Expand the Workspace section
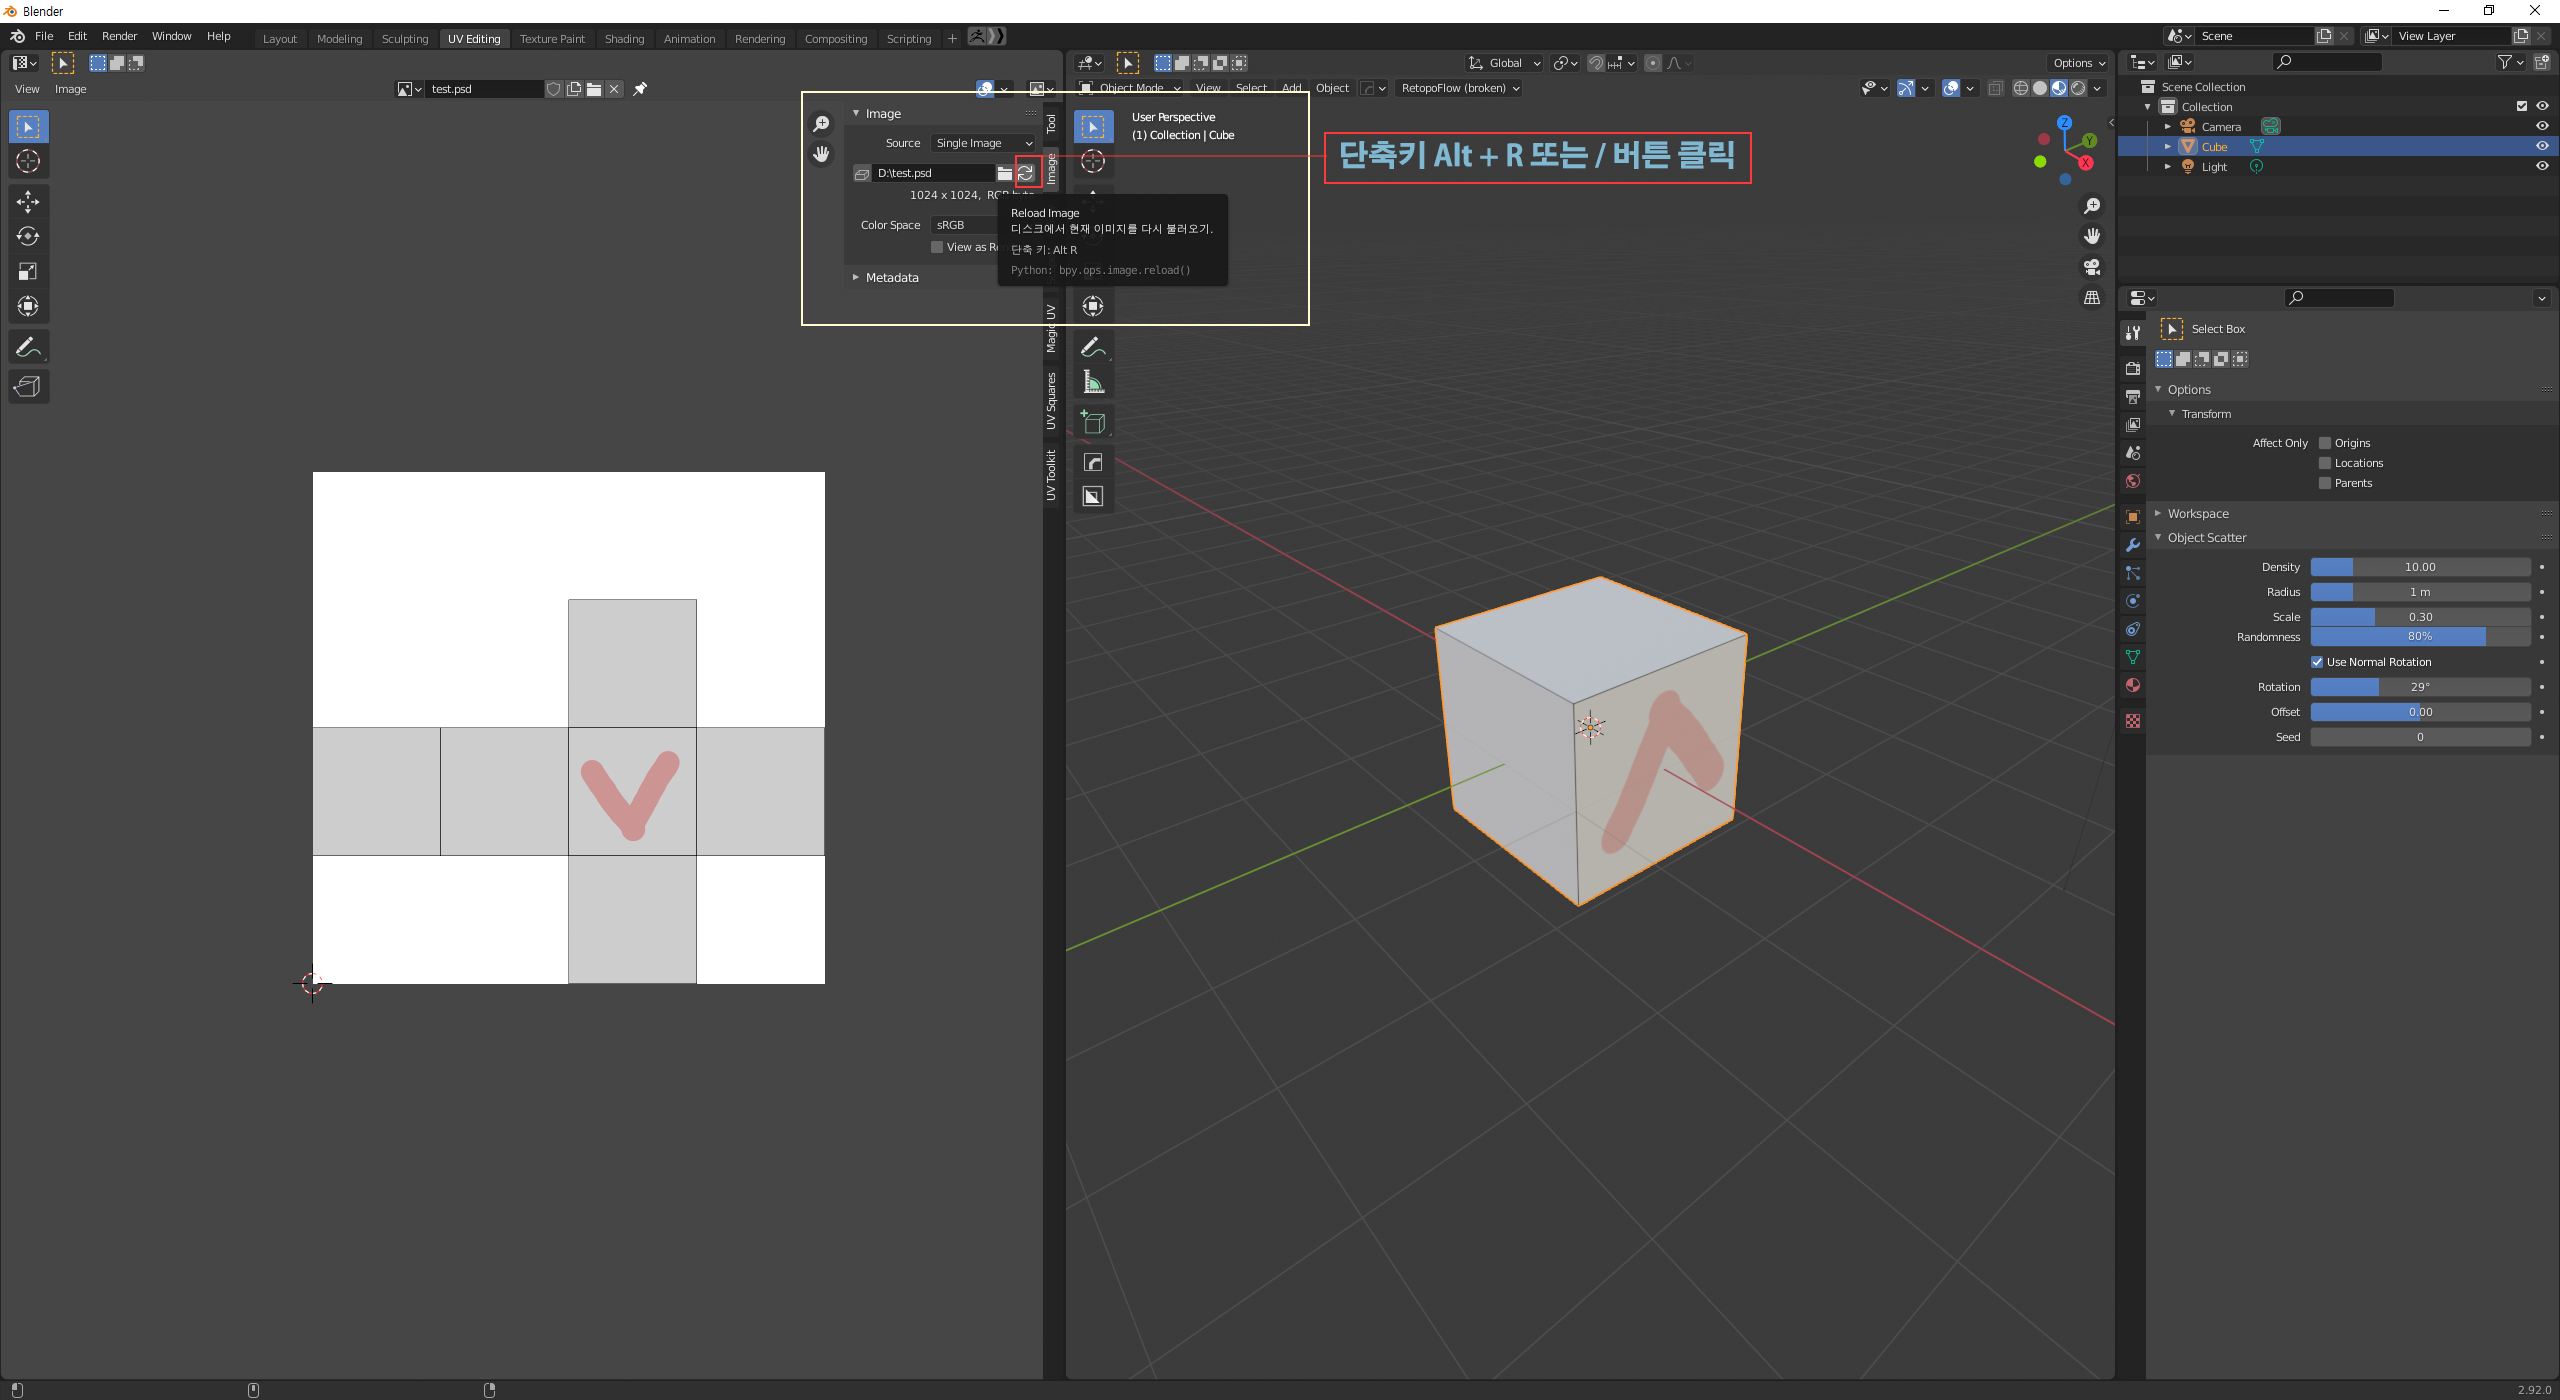This screenshot has height=1400, width=2560. 2197,514
